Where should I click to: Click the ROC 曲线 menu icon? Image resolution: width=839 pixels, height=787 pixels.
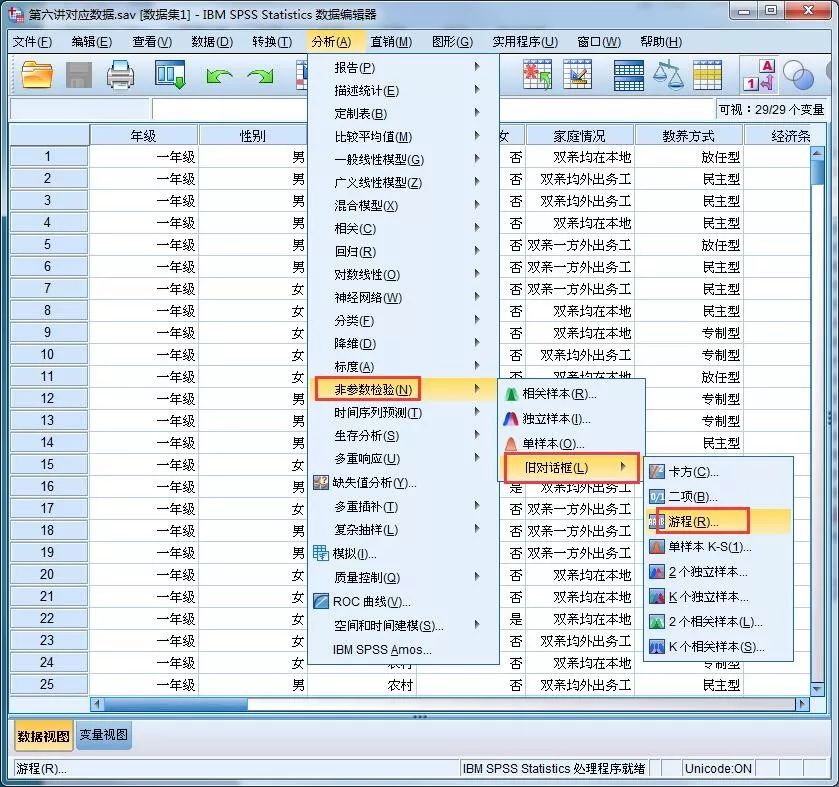[x=321, y=601]
